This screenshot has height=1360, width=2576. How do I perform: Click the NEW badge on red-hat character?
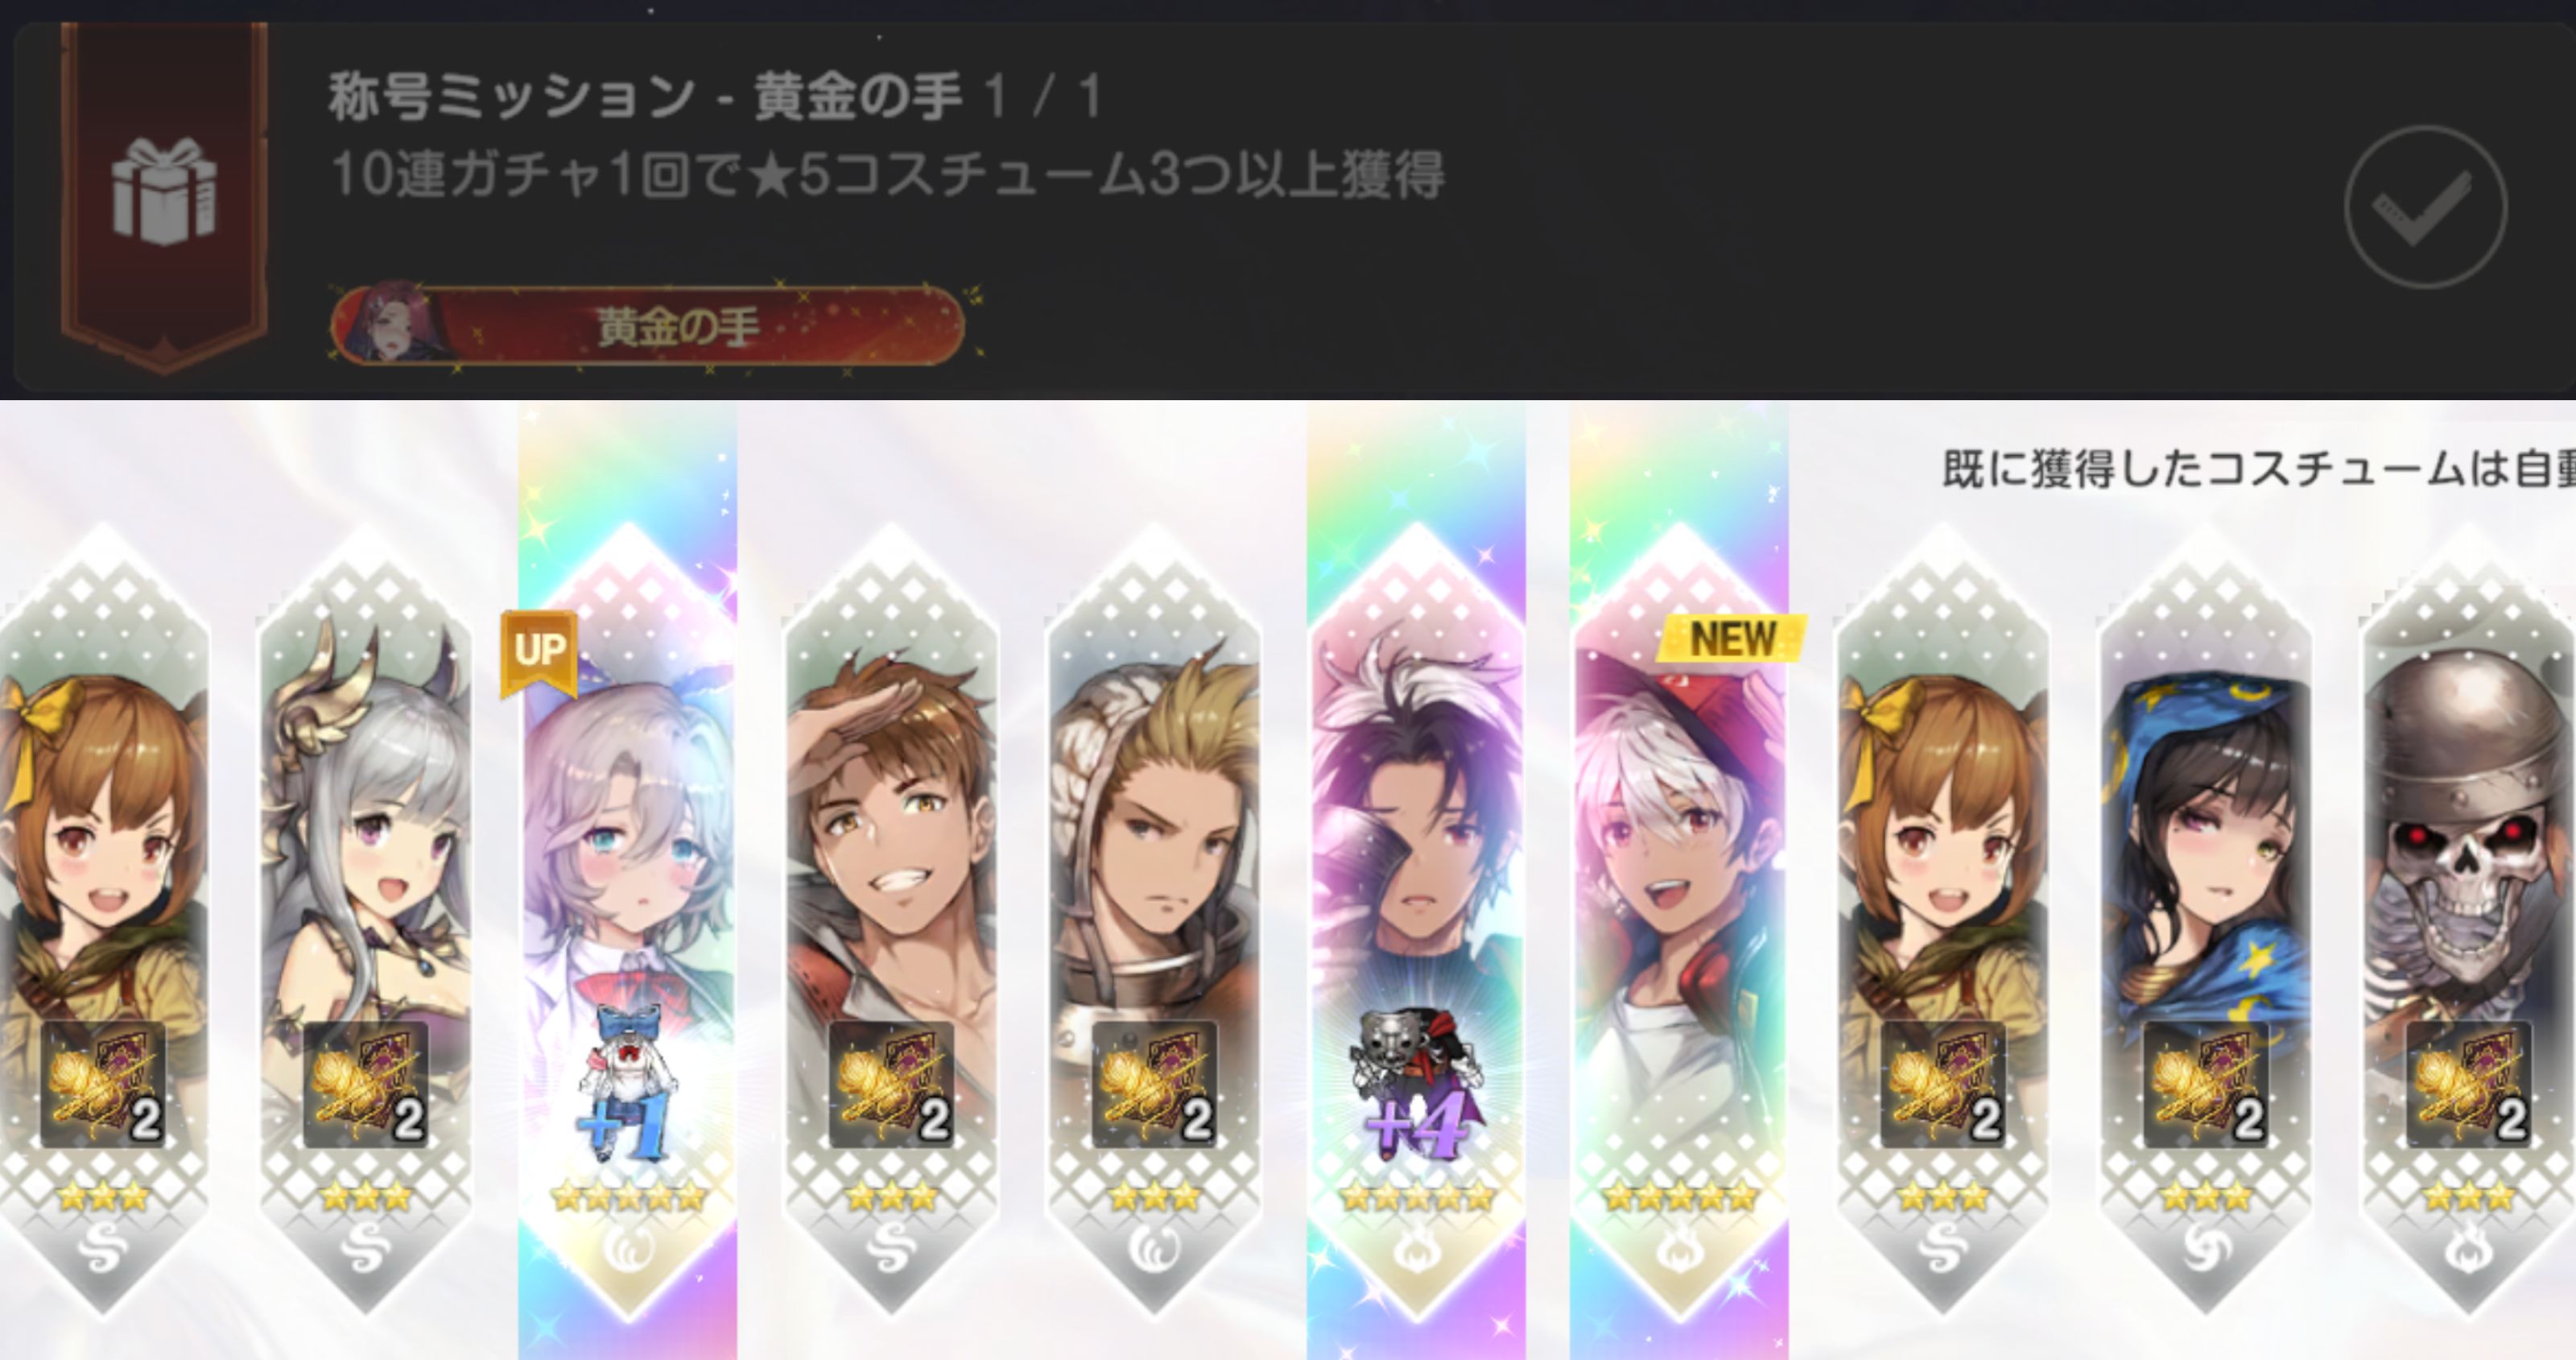[x=1732, y=638]
